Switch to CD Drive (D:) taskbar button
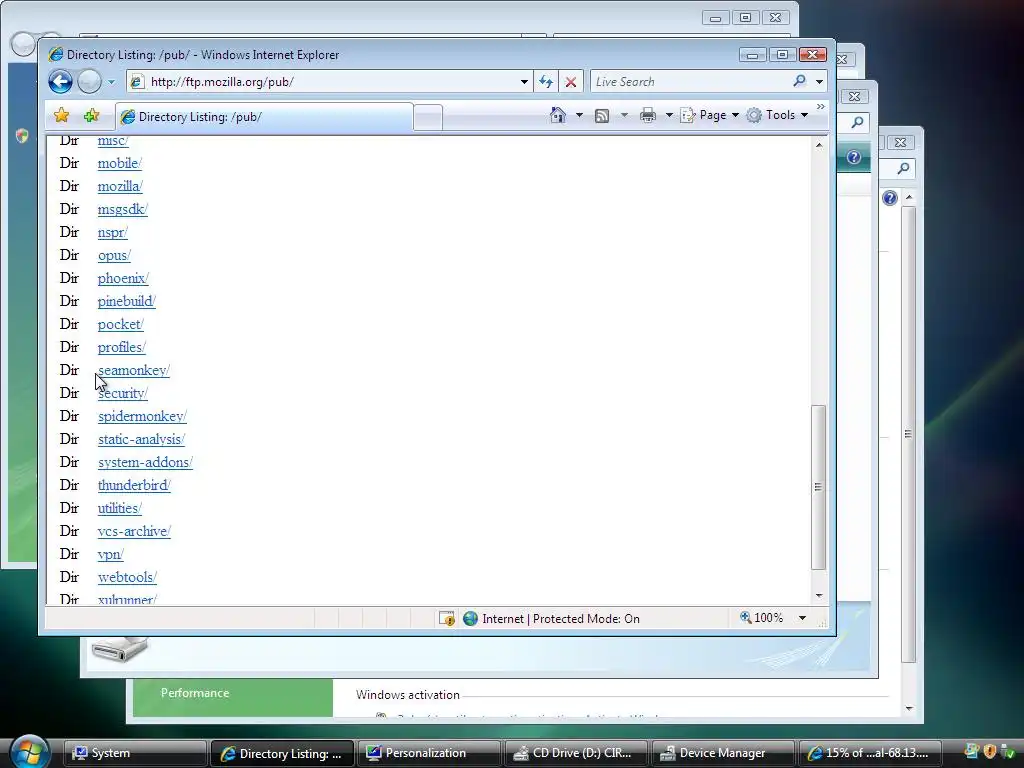1024x768 pixels. [x=575, y=753]
